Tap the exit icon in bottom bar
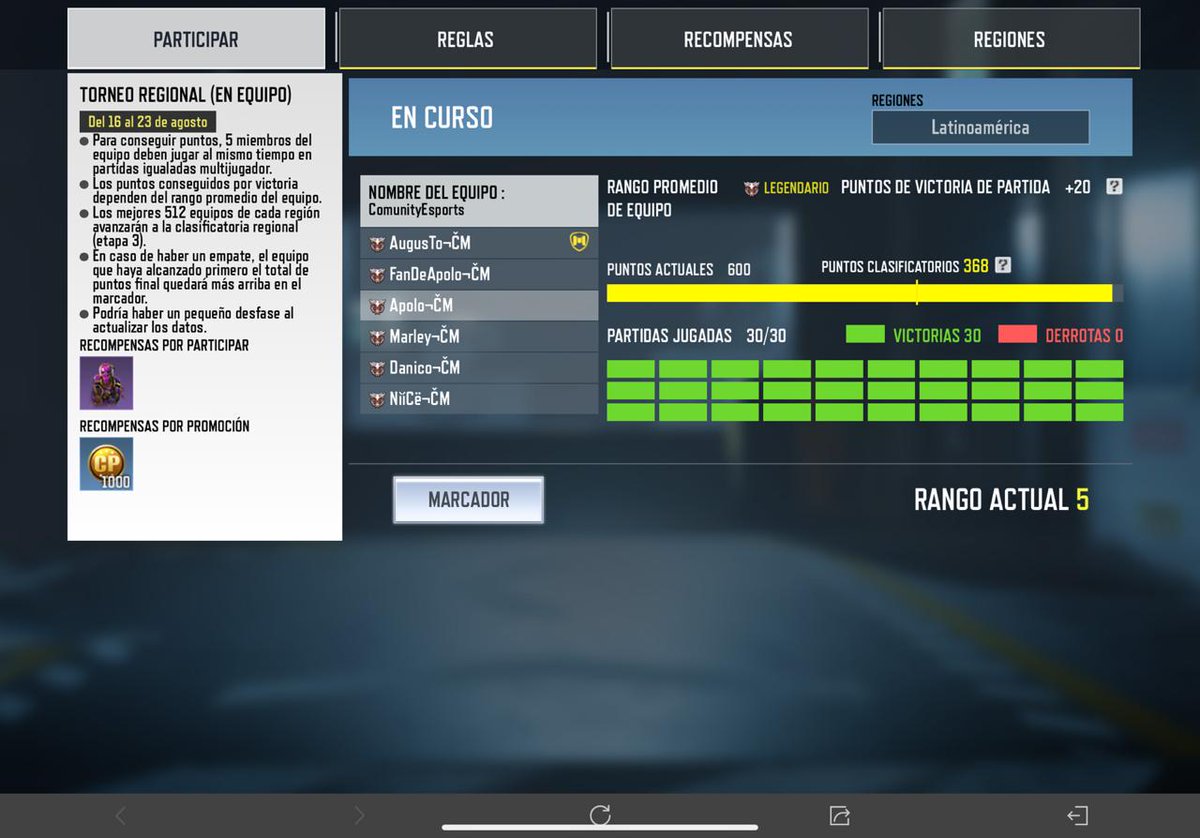This screenshot has height=838, width=1200. (1077, 816)
